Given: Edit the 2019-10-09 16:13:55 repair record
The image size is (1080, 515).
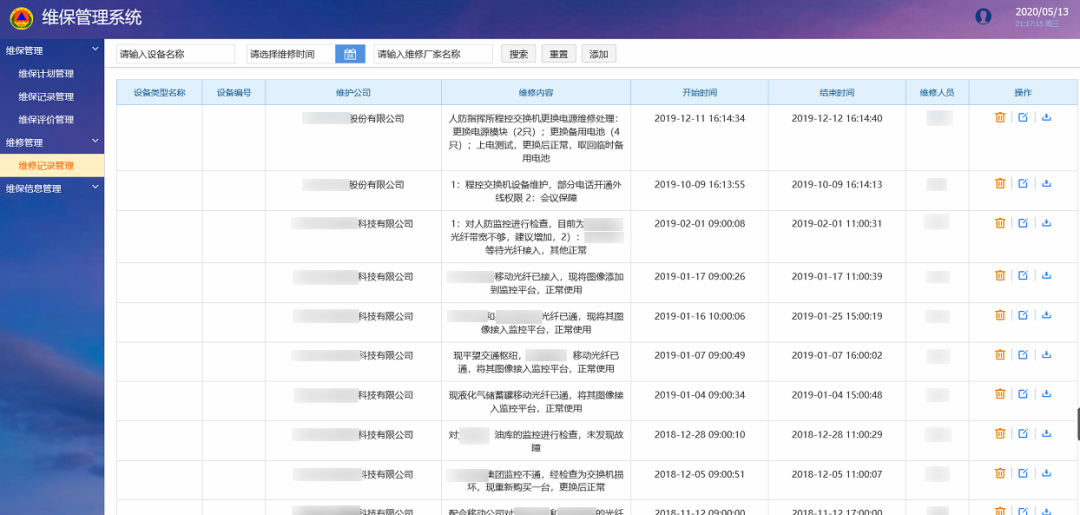Looking at the screenshot, I should pyautogui.click(x=1023, y=184).
